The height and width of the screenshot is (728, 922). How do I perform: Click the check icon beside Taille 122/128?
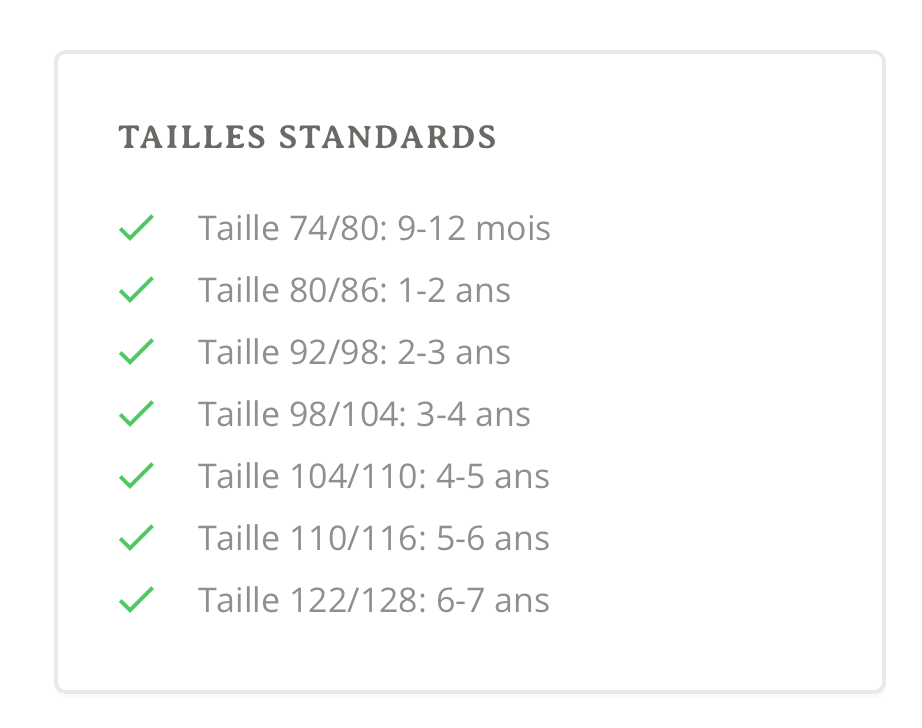pos(135,600)
